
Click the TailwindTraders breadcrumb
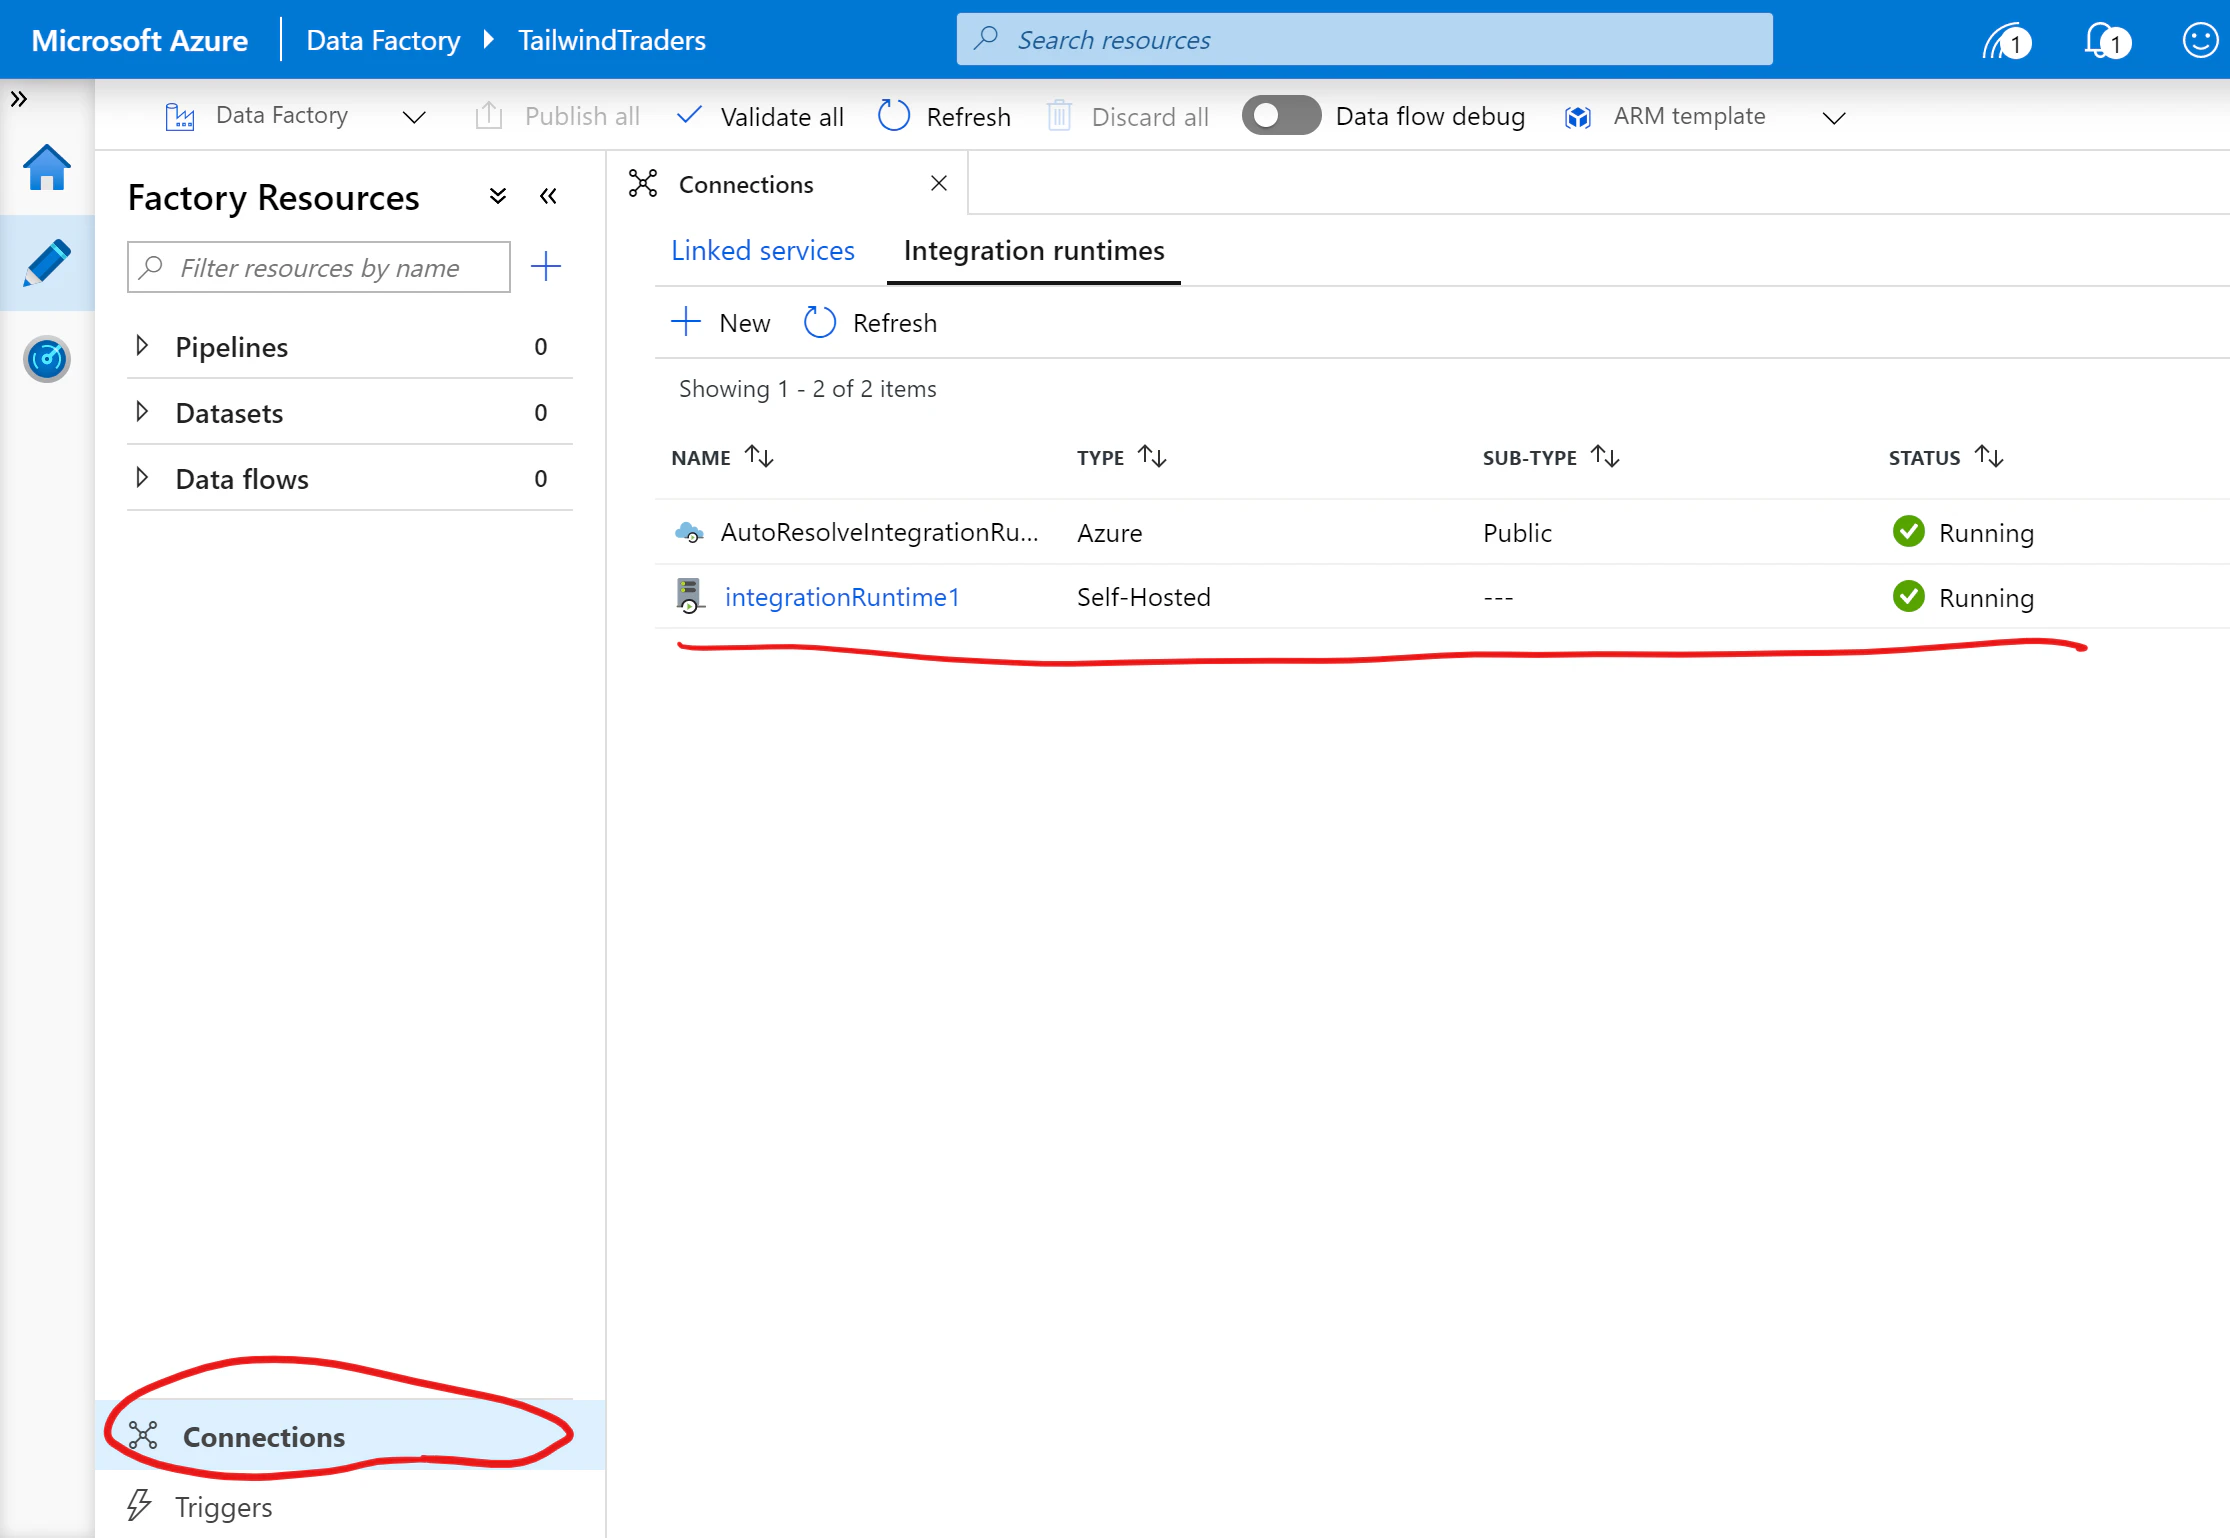tap(611, 40)
